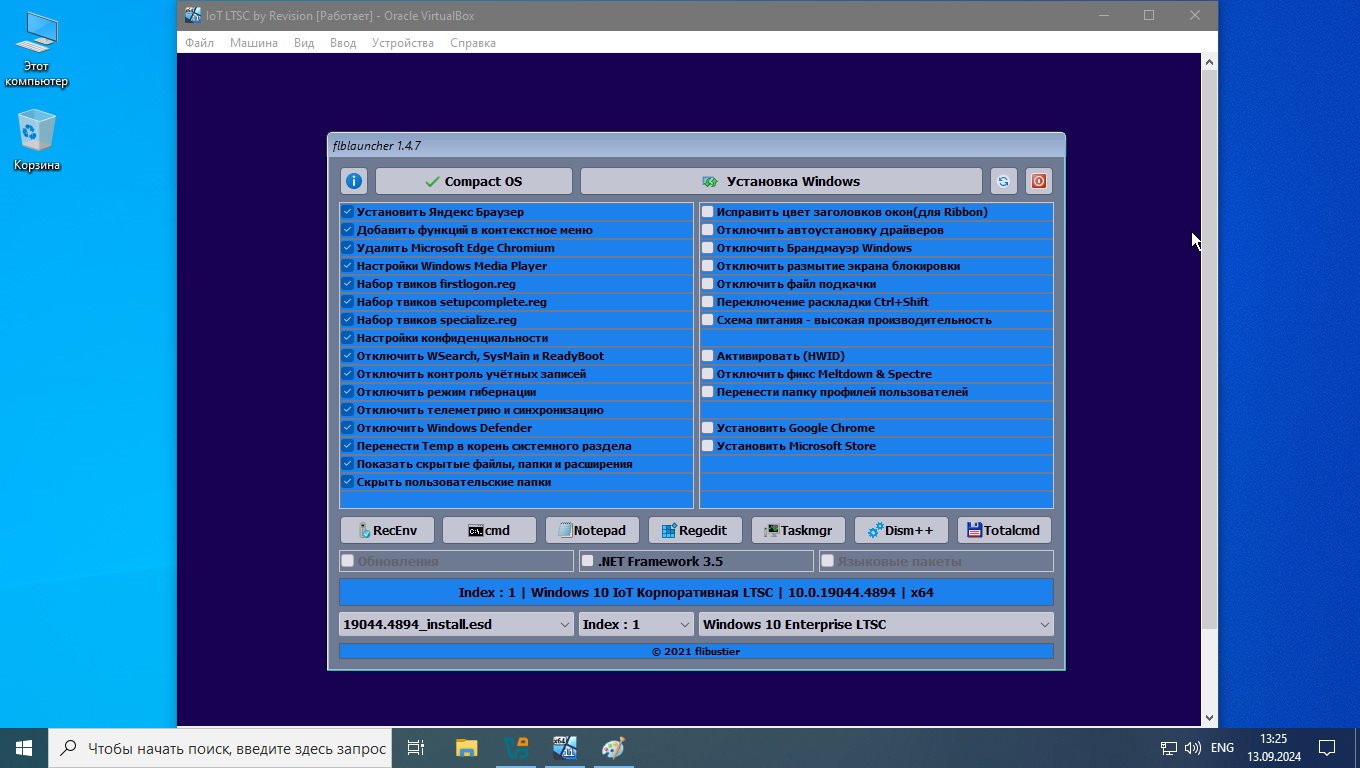Click the blue info icon button
This screenshot has width=1360, height=768.
tap(353, 181)
